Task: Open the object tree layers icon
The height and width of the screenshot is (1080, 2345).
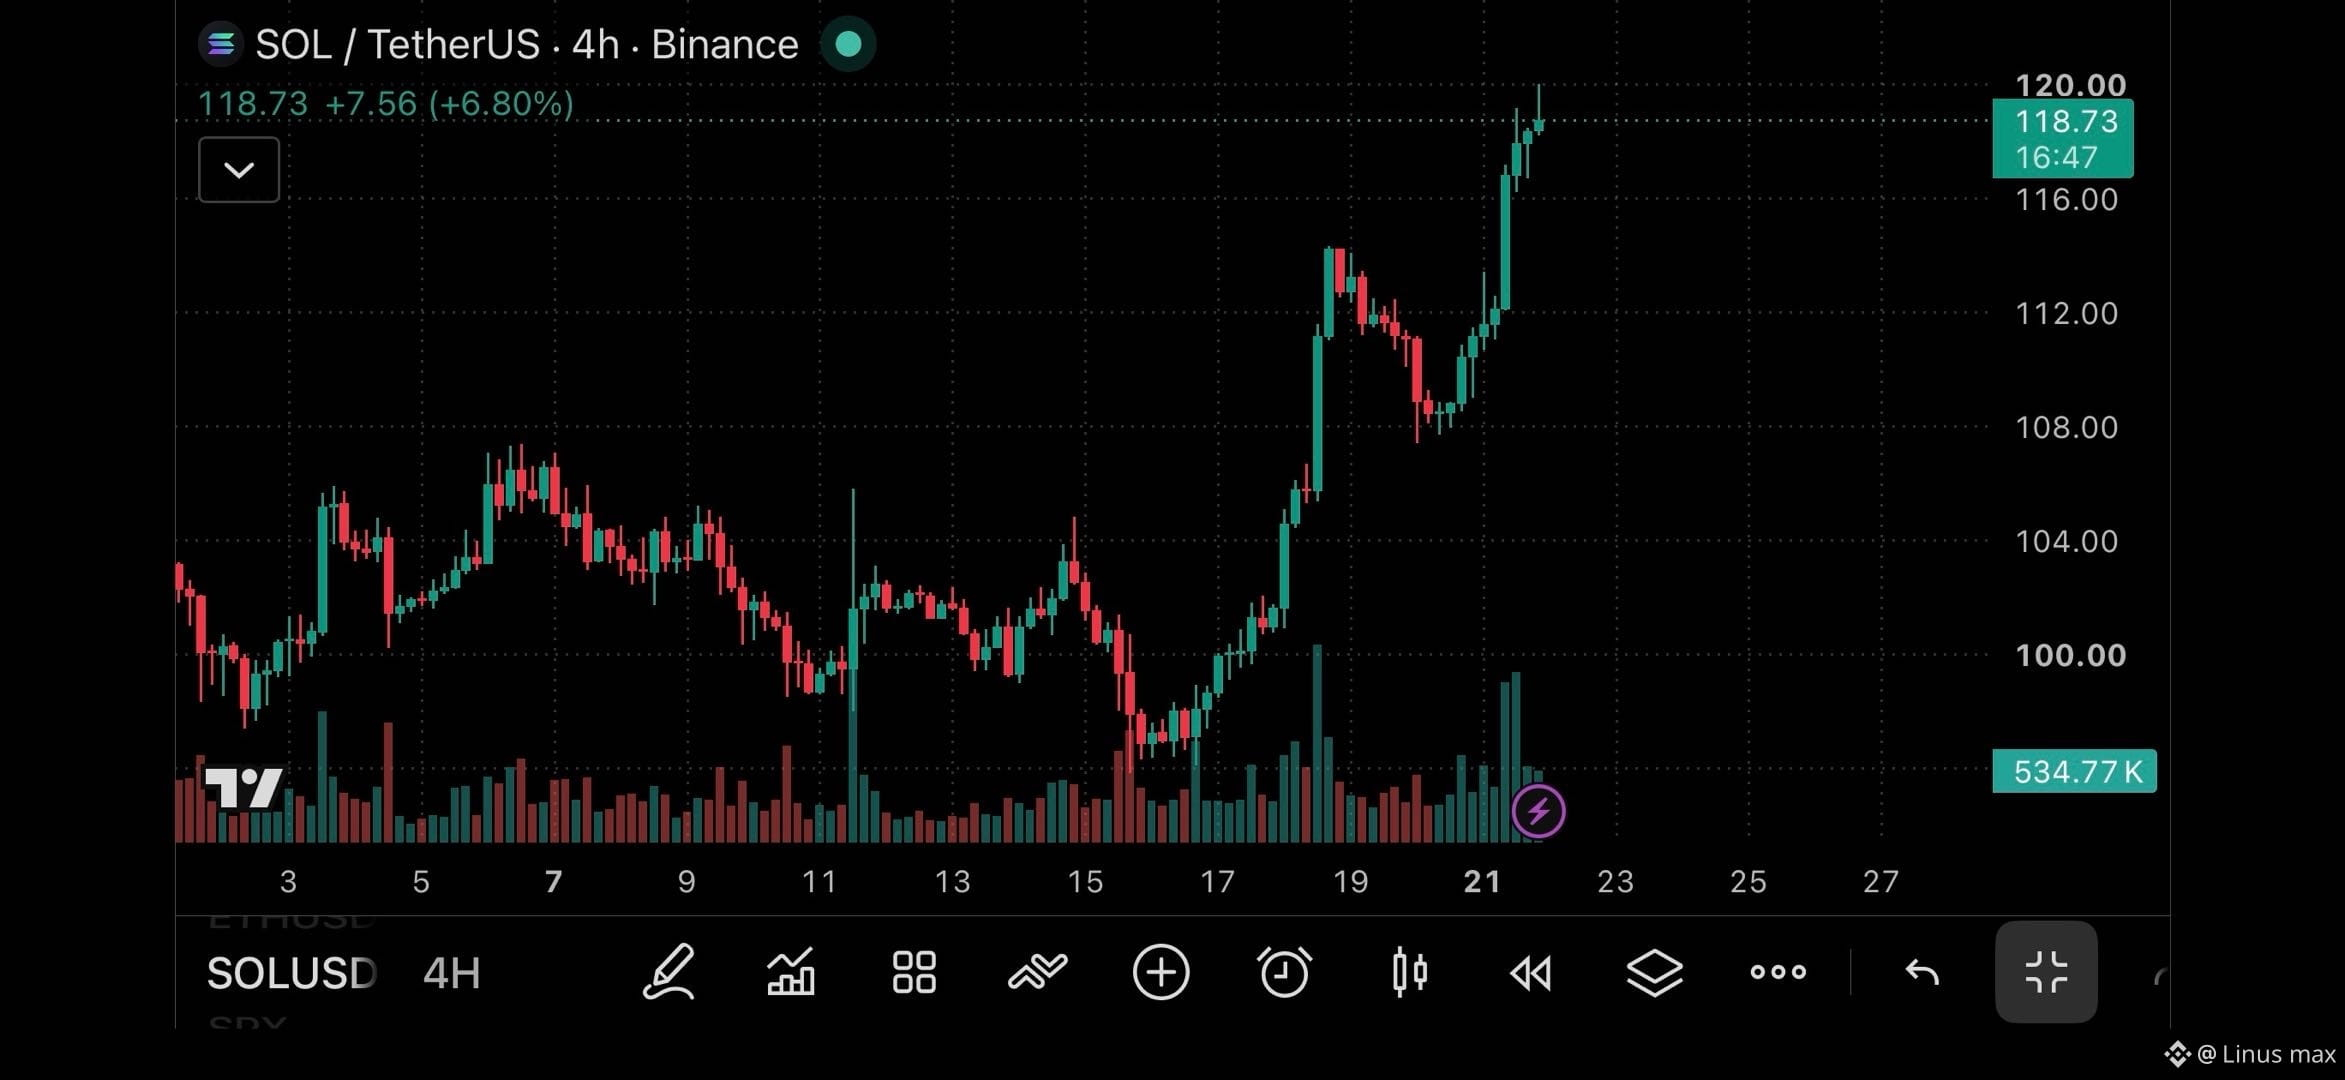Action: [1655, 972]
